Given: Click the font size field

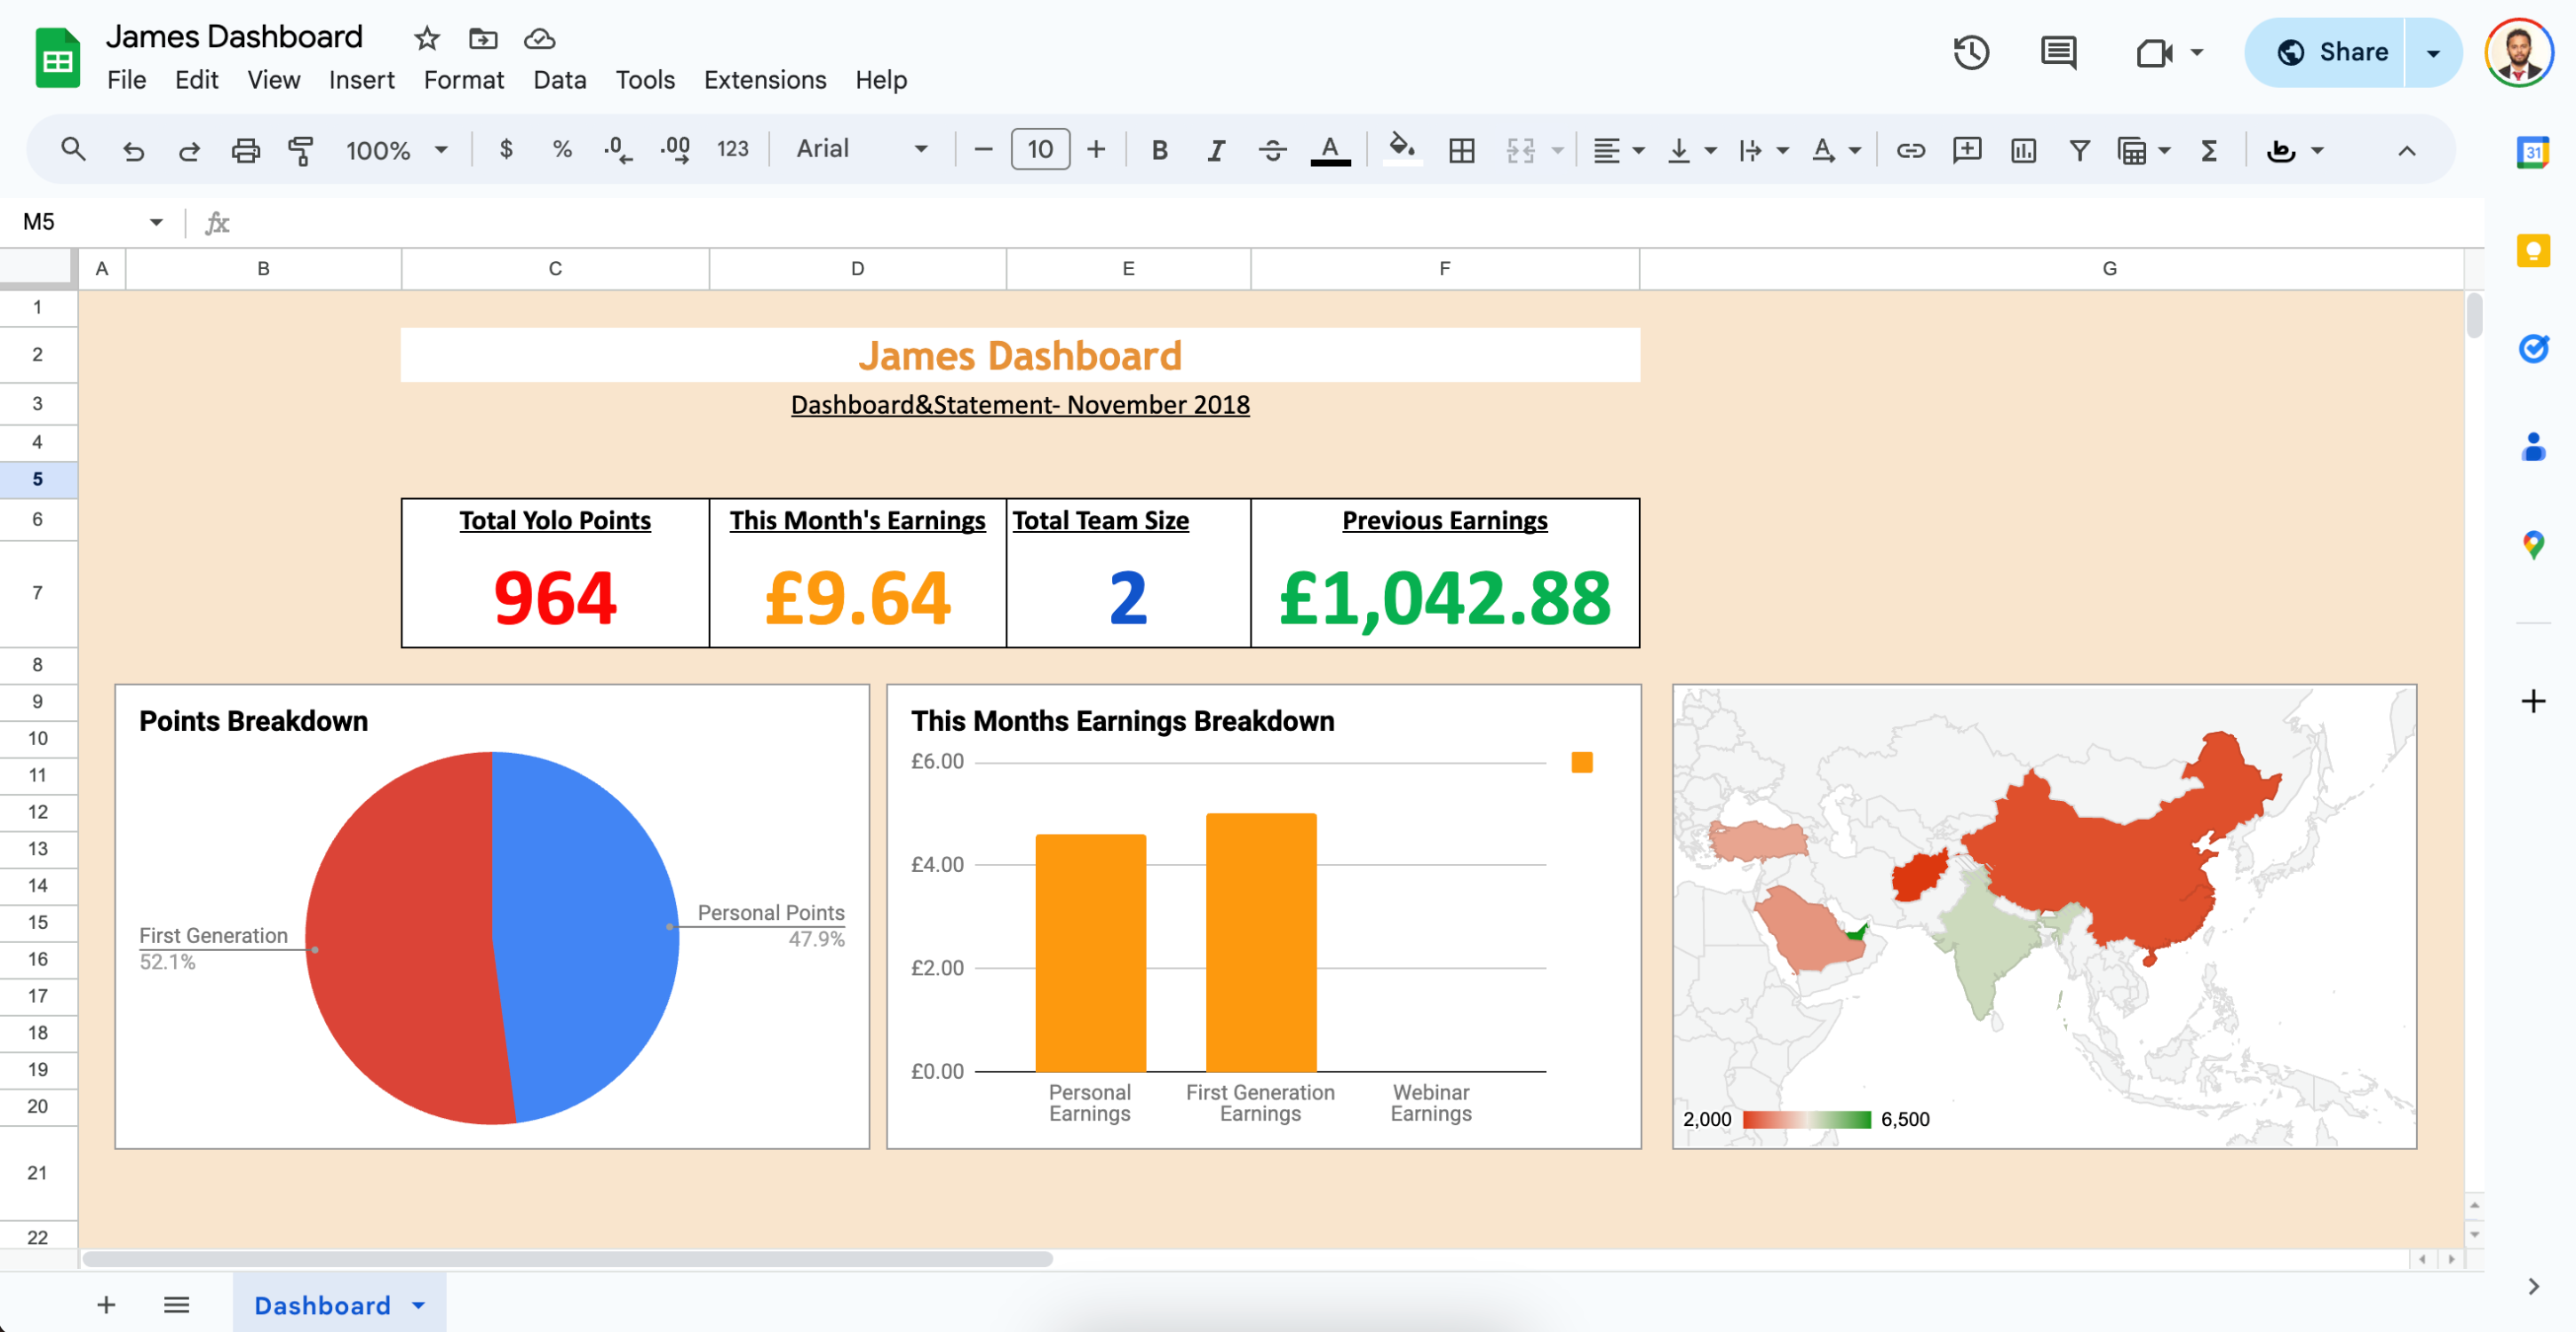Looking at the screenshot, I should point(1040,150).
